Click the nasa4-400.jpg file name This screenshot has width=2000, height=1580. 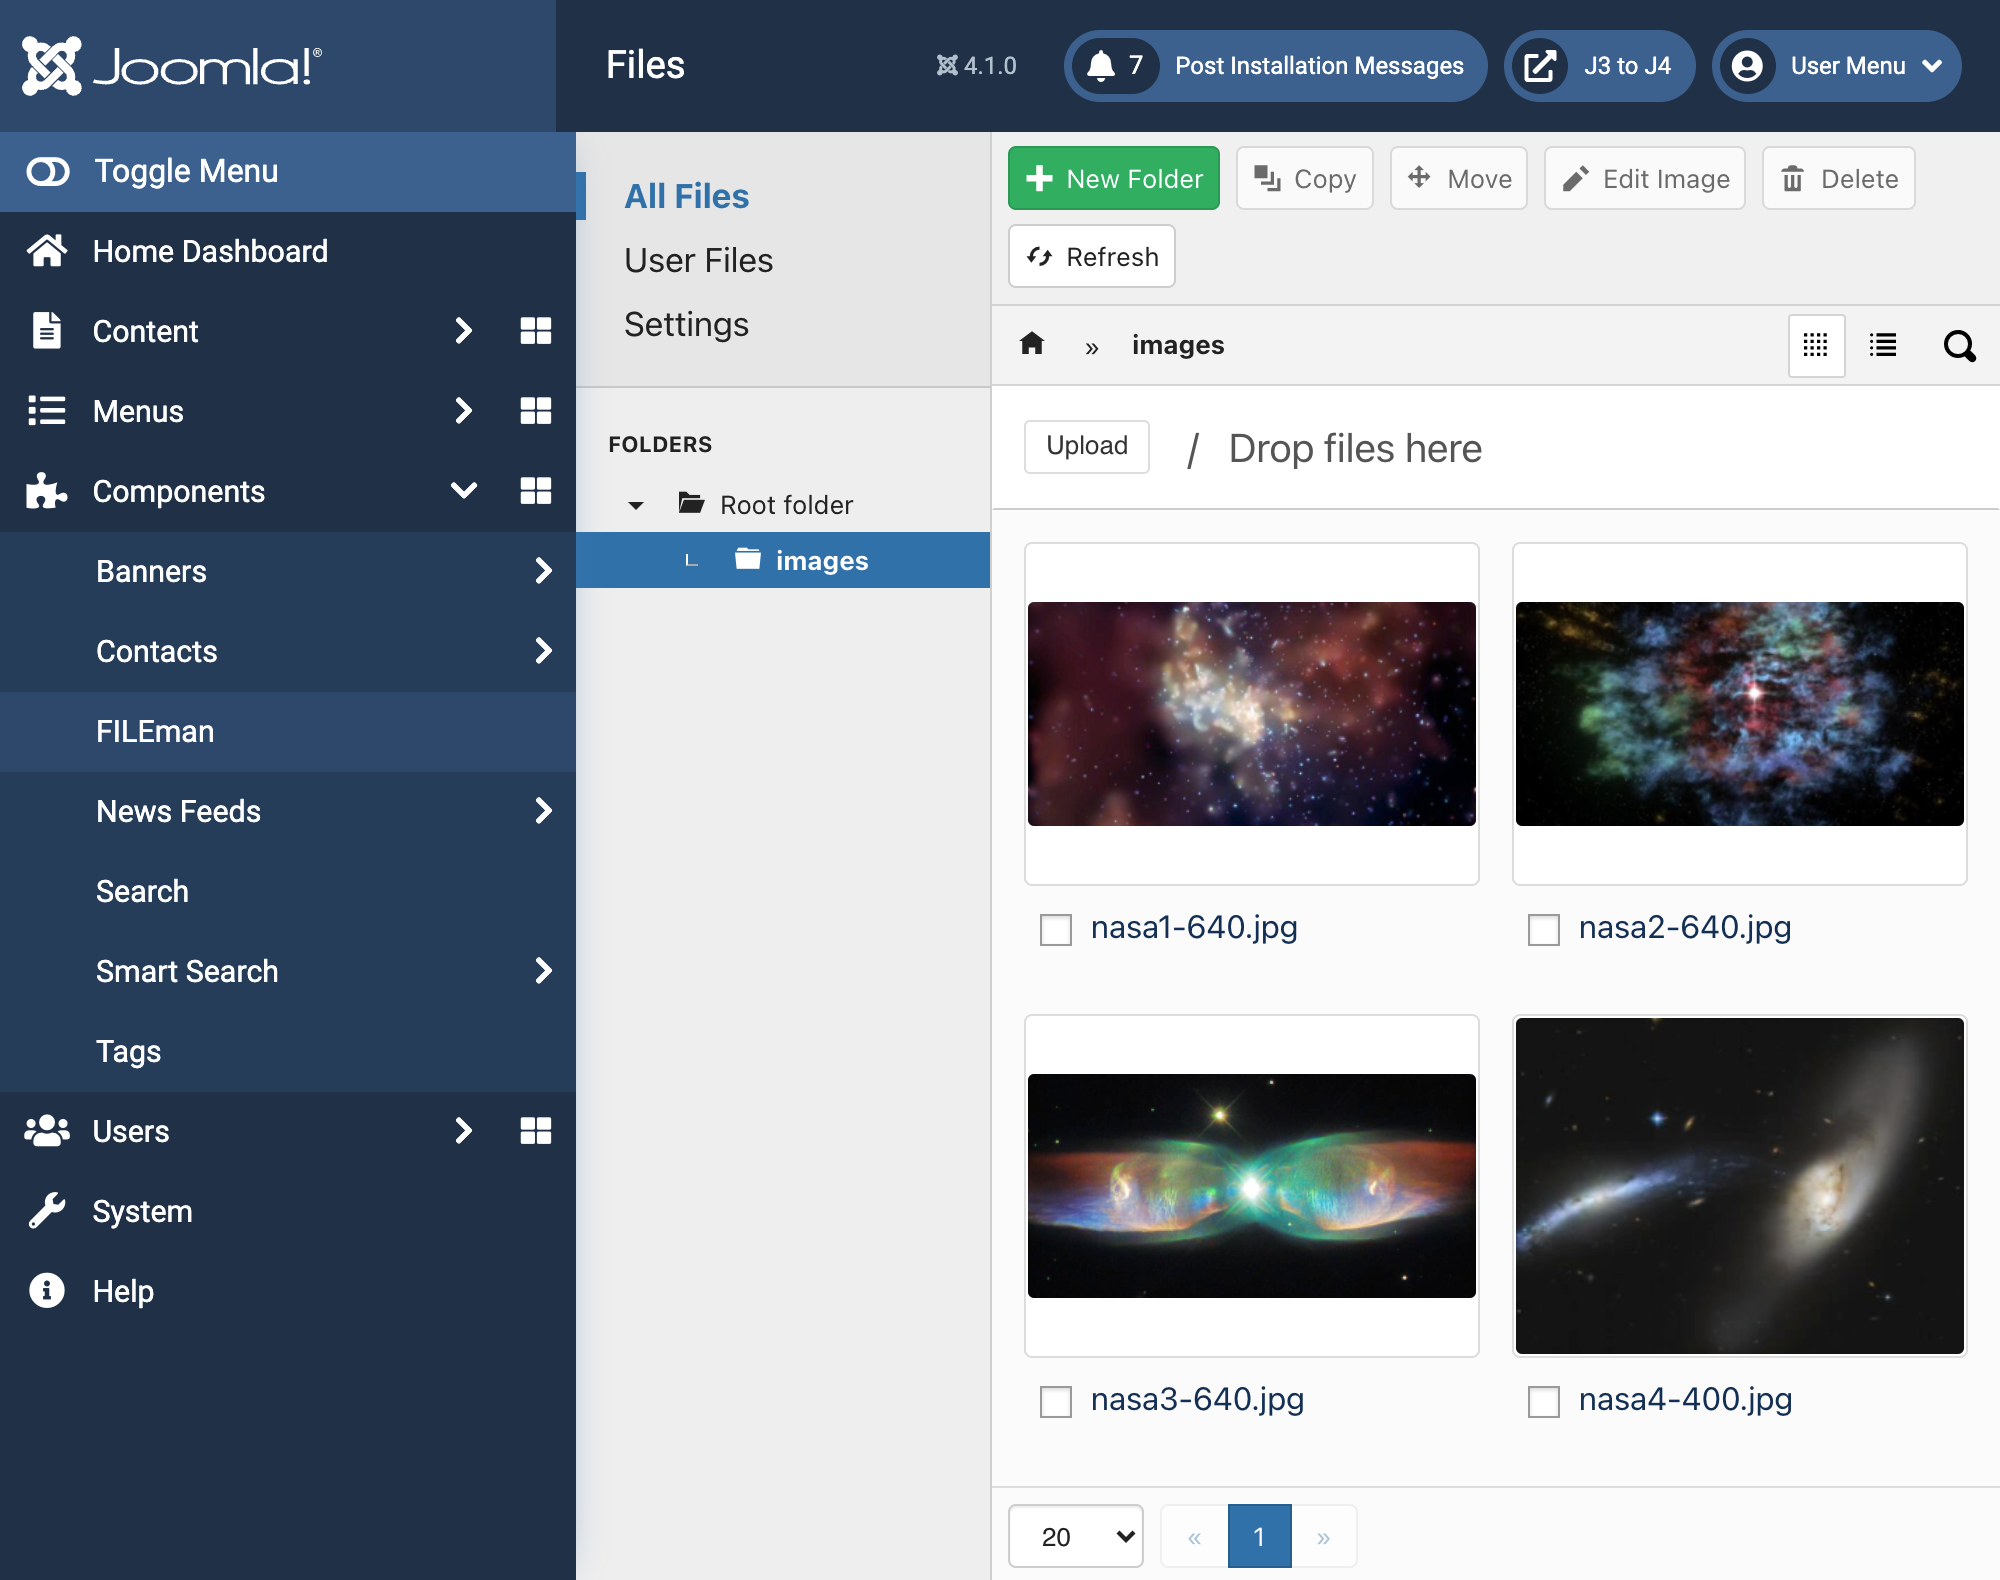coord(1685,1400)
